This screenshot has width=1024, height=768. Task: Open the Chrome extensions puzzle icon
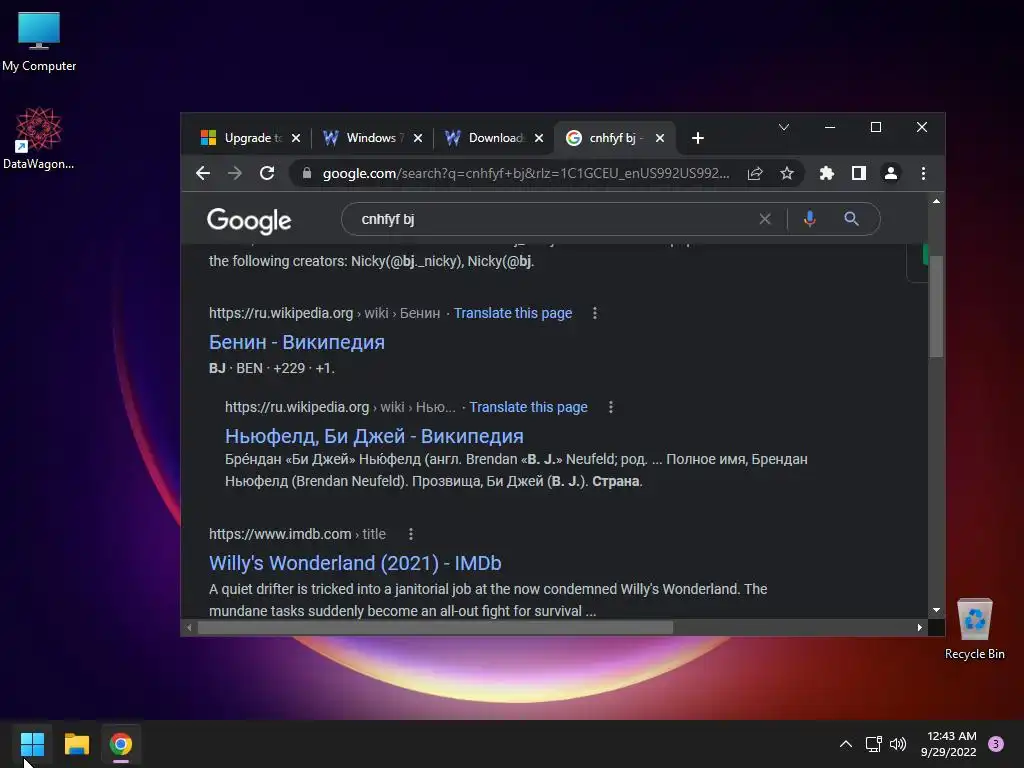click(827, 173)
